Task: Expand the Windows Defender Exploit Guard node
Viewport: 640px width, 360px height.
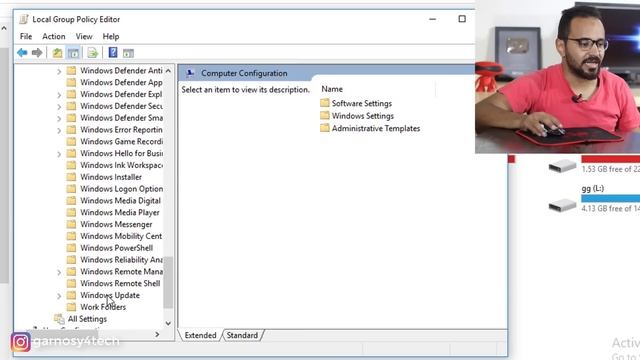Action: point(59,95)
